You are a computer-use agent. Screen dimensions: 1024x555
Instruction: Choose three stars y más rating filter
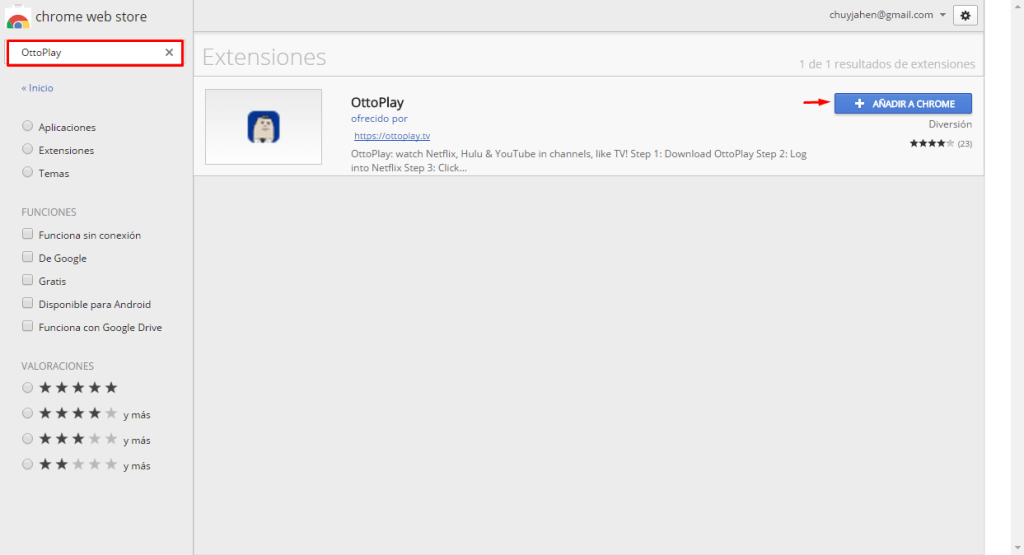coord(27,439)
